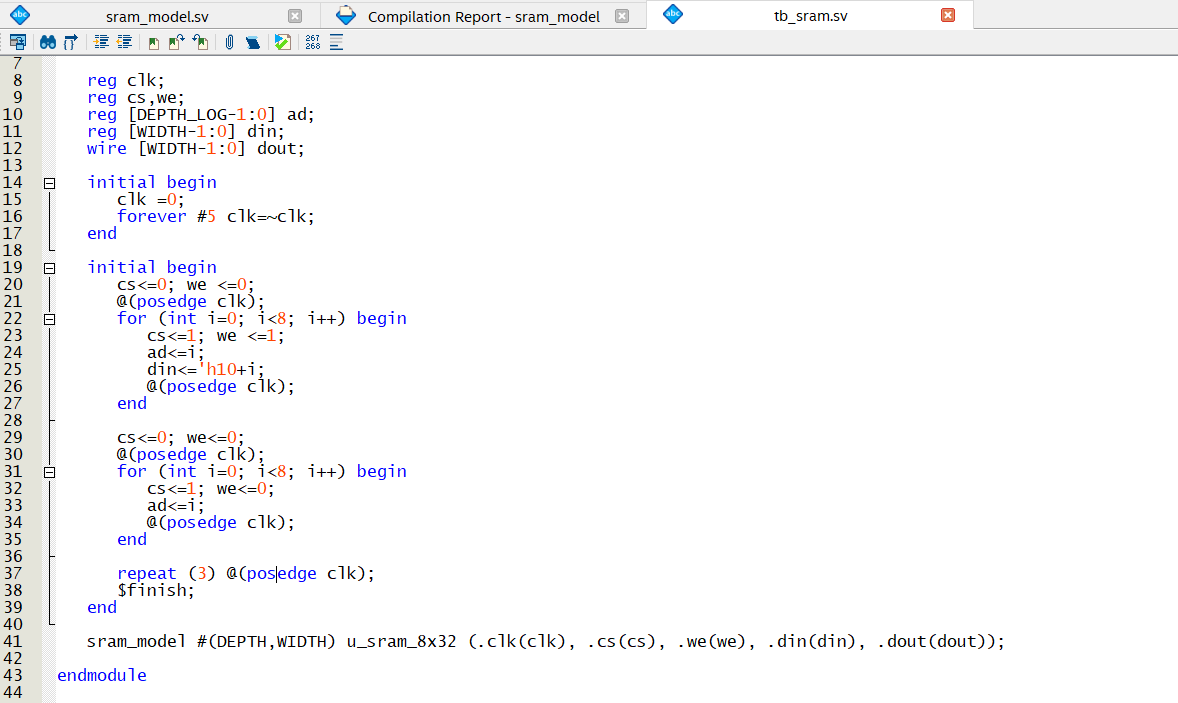
Task: Collapse the for loop at line 22
Action: click(x=50, y=319)
